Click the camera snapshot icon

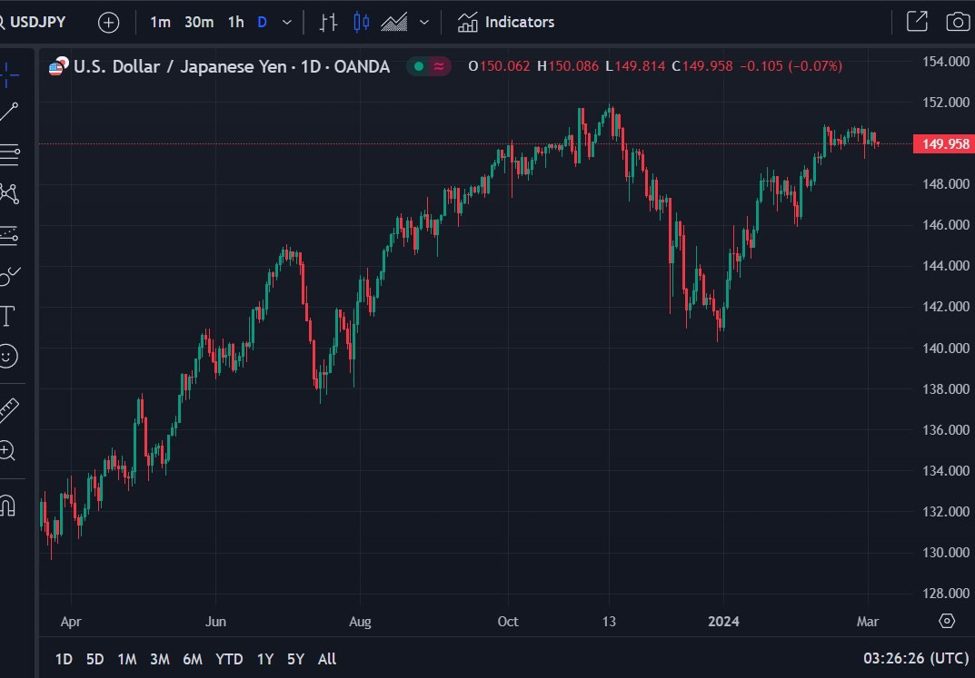tap(957, 22)
